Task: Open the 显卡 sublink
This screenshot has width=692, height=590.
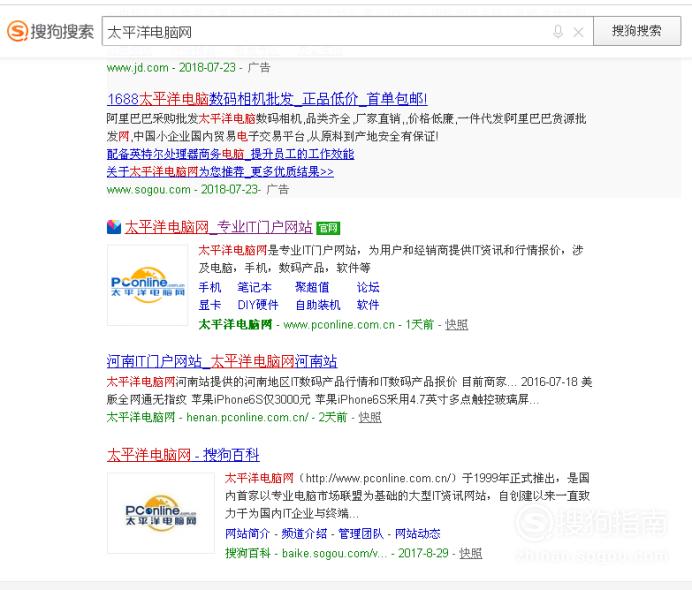Action: [x=210, y=305]
